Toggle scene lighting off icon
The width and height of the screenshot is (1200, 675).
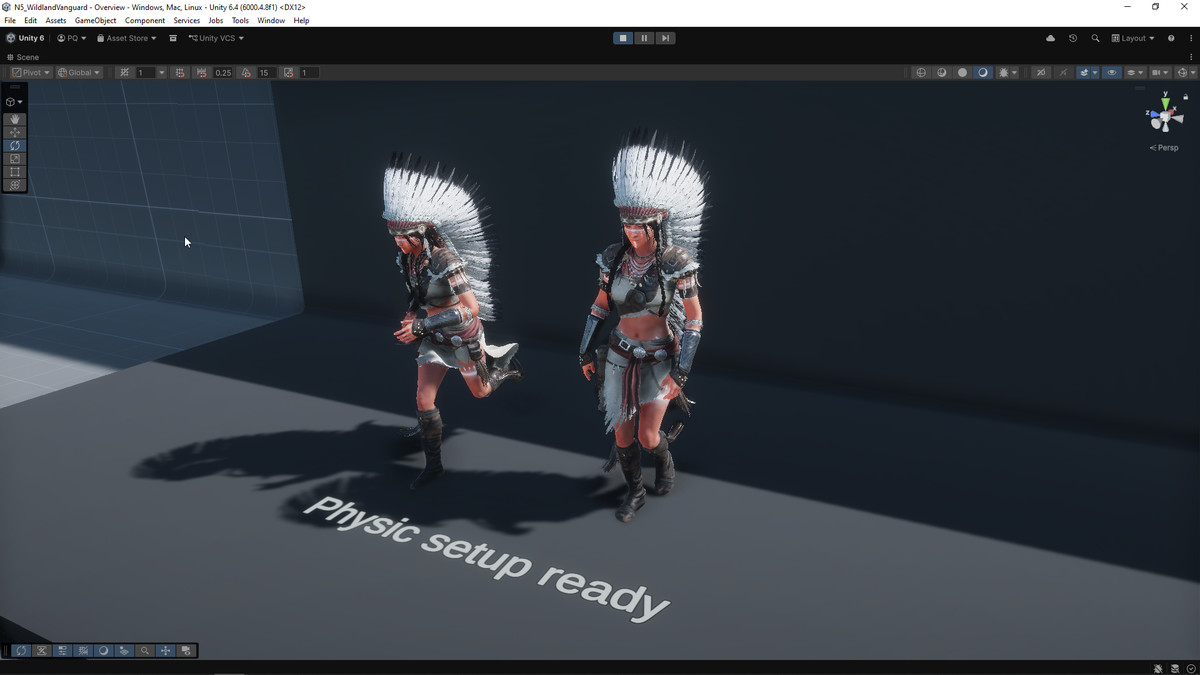coord(1041,73)
